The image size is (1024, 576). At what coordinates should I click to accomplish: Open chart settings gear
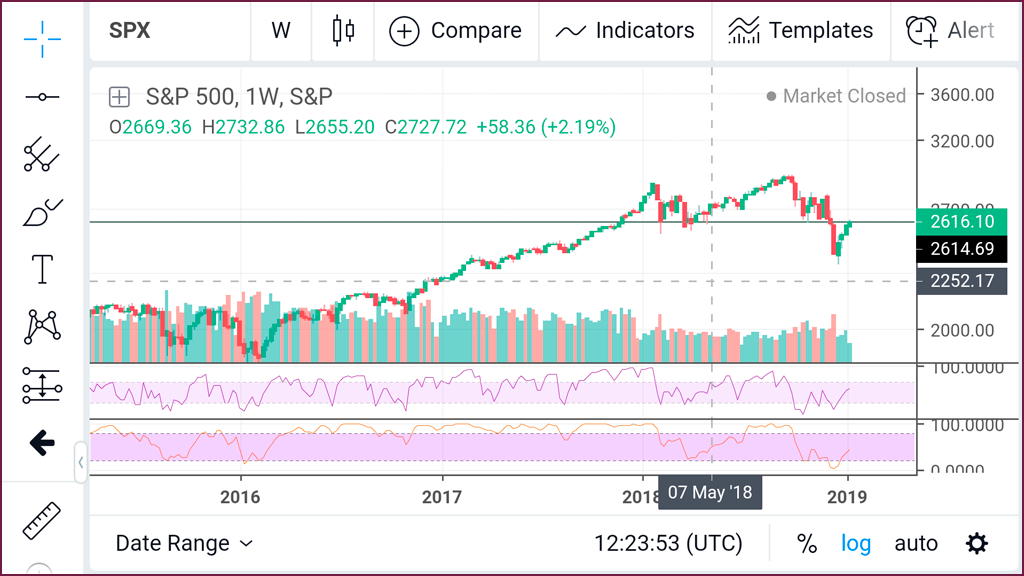977,543
